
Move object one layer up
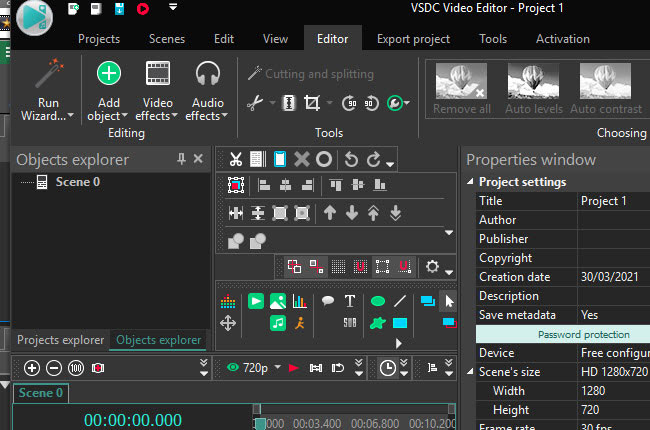(x=330, y=213)
